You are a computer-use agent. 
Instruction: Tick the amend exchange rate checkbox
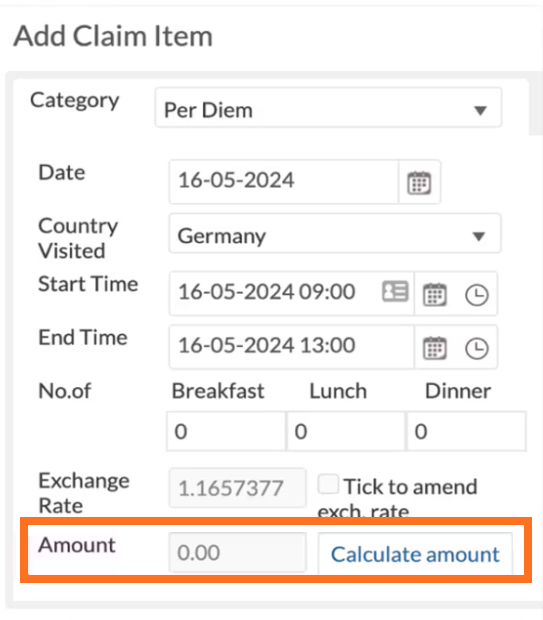click(x=328, y=484)
